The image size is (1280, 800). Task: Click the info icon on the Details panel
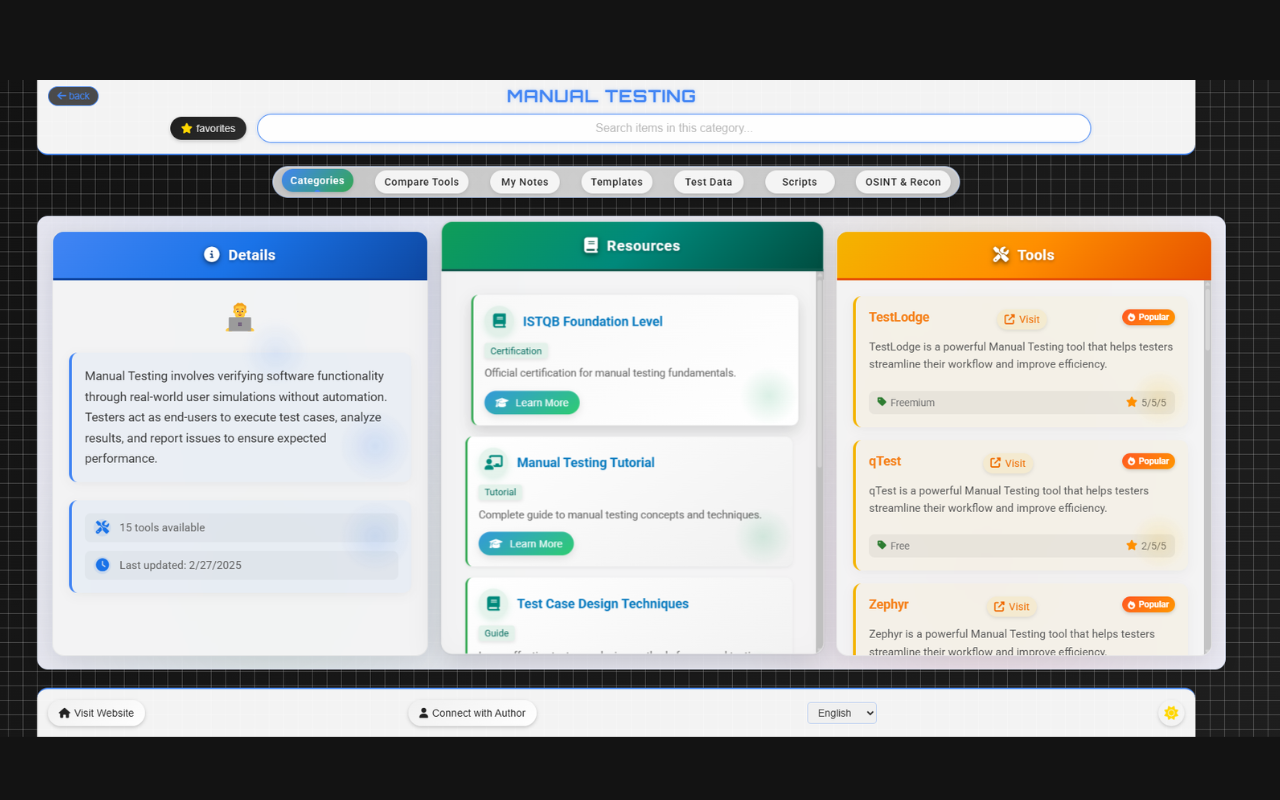tap(210, 254)
